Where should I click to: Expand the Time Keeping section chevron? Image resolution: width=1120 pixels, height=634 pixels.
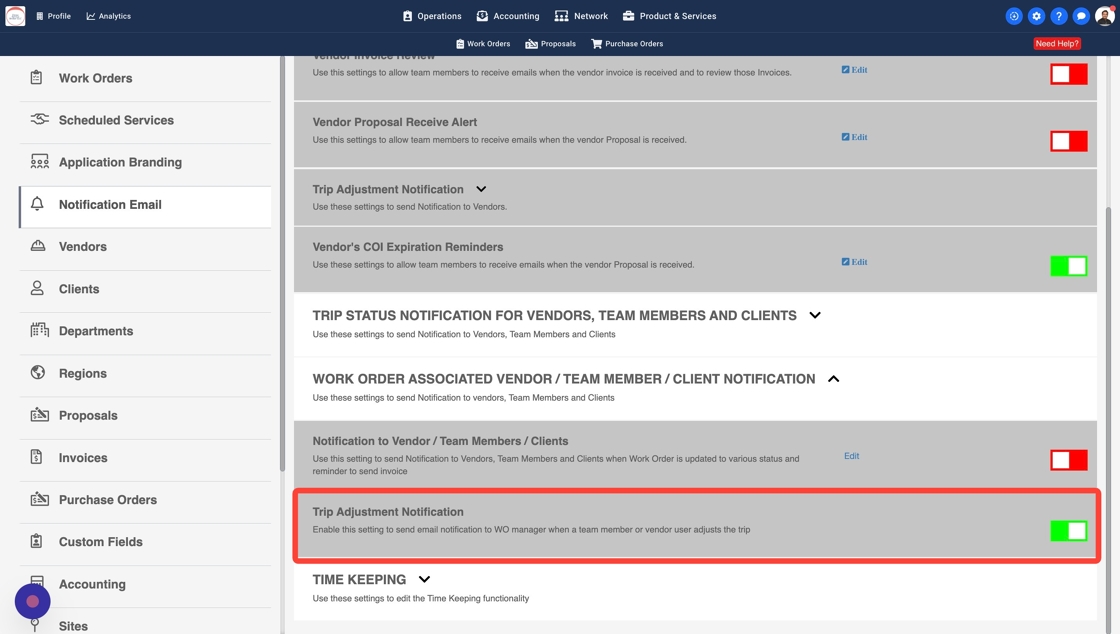pos(424,579)
